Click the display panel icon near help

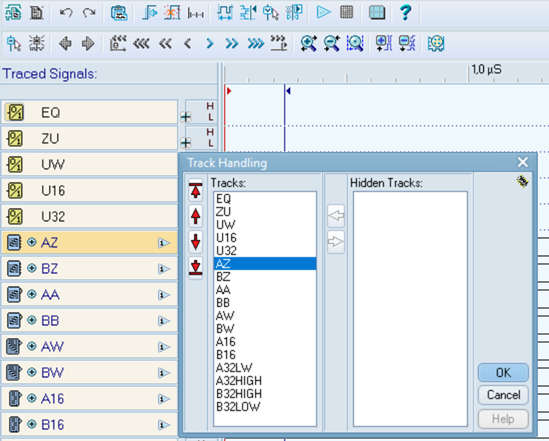point(377,13)
